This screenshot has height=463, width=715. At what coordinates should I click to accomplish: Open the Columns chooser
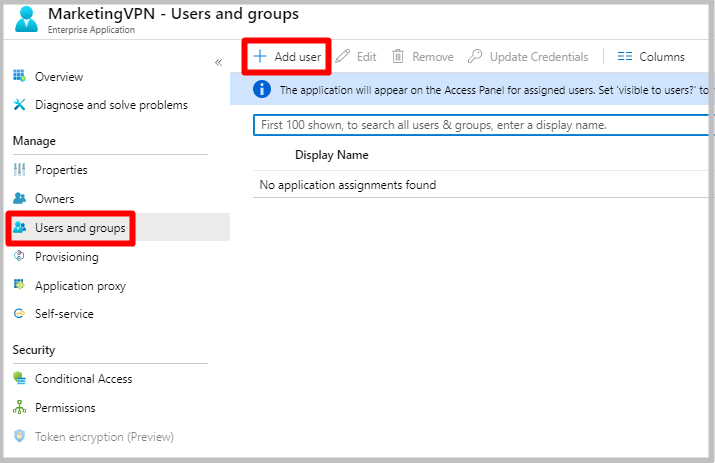tap(651, 57)
